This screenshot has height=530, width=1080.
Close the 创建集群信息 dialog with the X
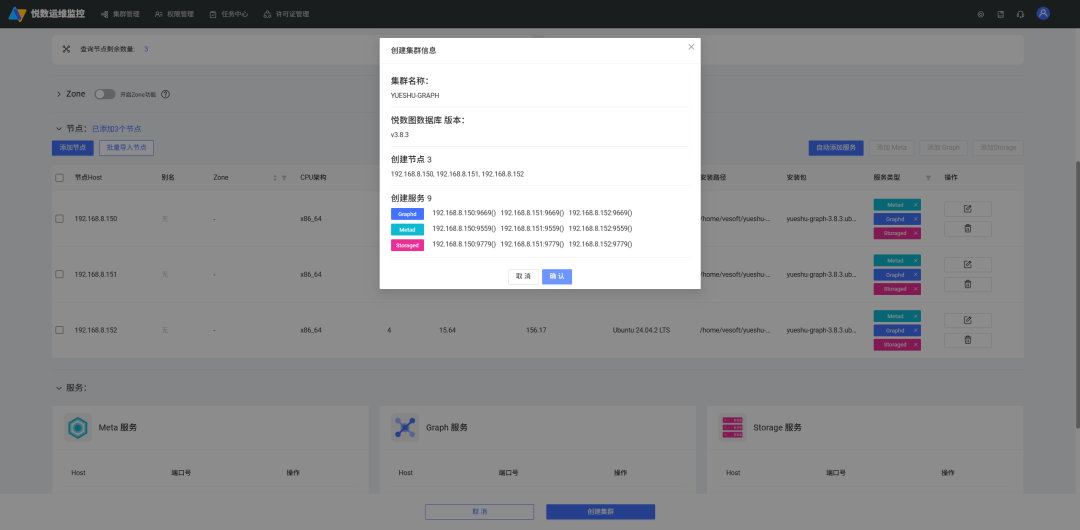[x=691, y=47]
